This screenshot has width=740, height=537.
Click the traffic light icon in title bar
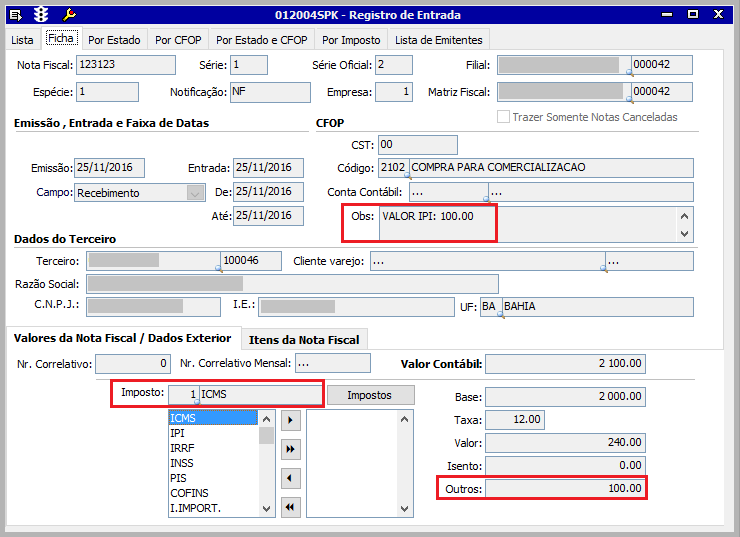[x=41, y=15]
